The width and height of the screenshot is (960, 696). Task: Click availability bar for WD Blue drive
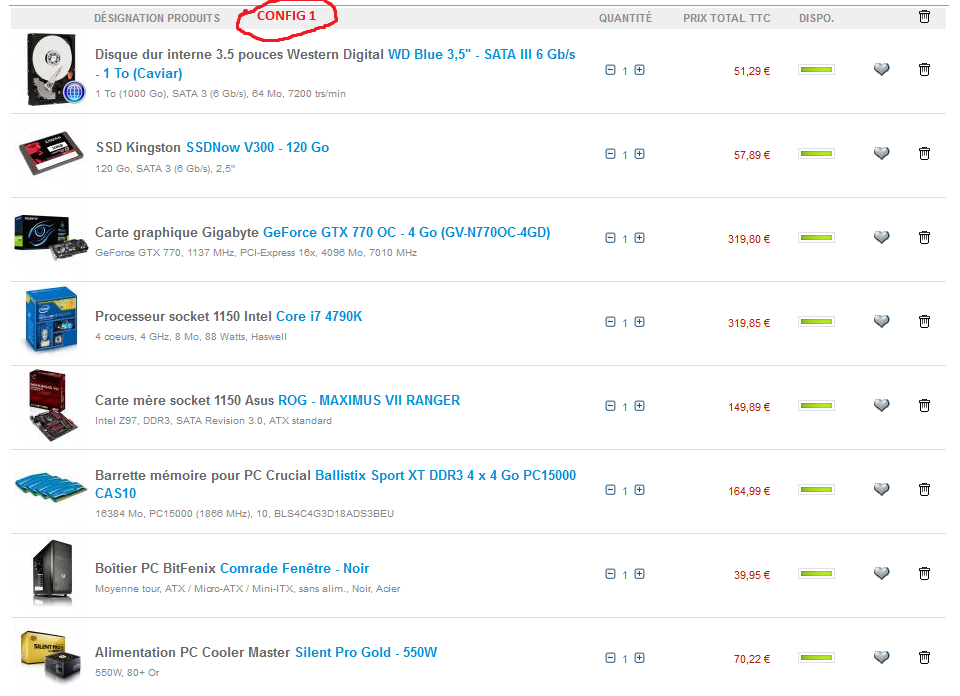coord(816,70)
